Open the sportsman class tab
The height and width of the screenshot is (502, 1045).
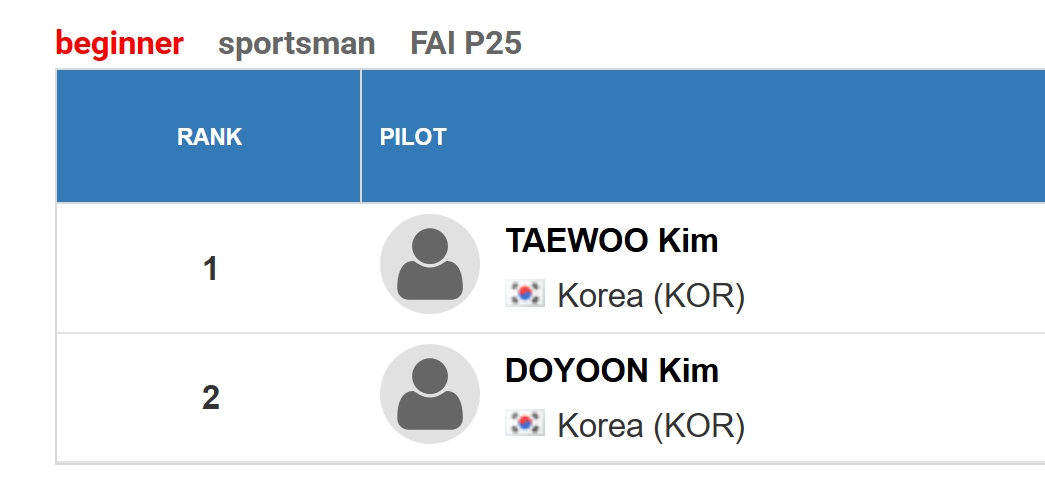pyautogui.click(x=297, y=44)
